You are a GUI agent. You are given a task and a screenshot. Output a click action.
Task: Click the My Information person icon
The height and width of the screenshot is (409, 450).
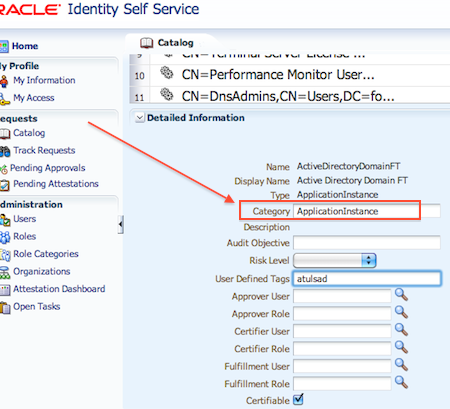point(4,81)
